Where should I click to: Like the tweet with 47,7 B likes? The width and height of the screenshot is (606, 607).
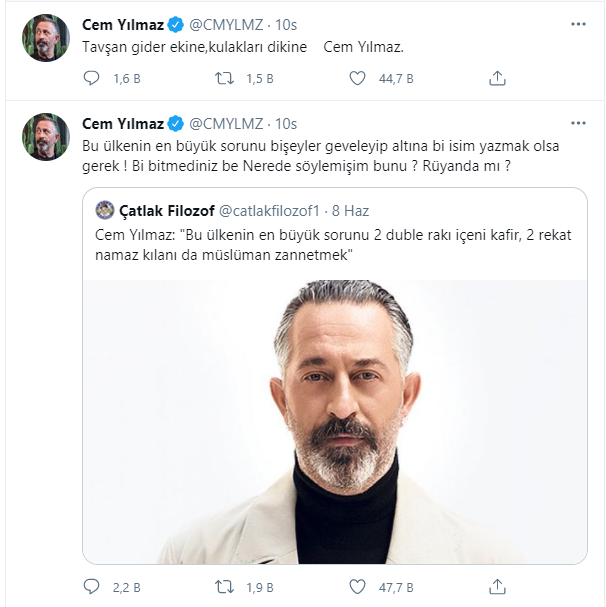point(357,587)
